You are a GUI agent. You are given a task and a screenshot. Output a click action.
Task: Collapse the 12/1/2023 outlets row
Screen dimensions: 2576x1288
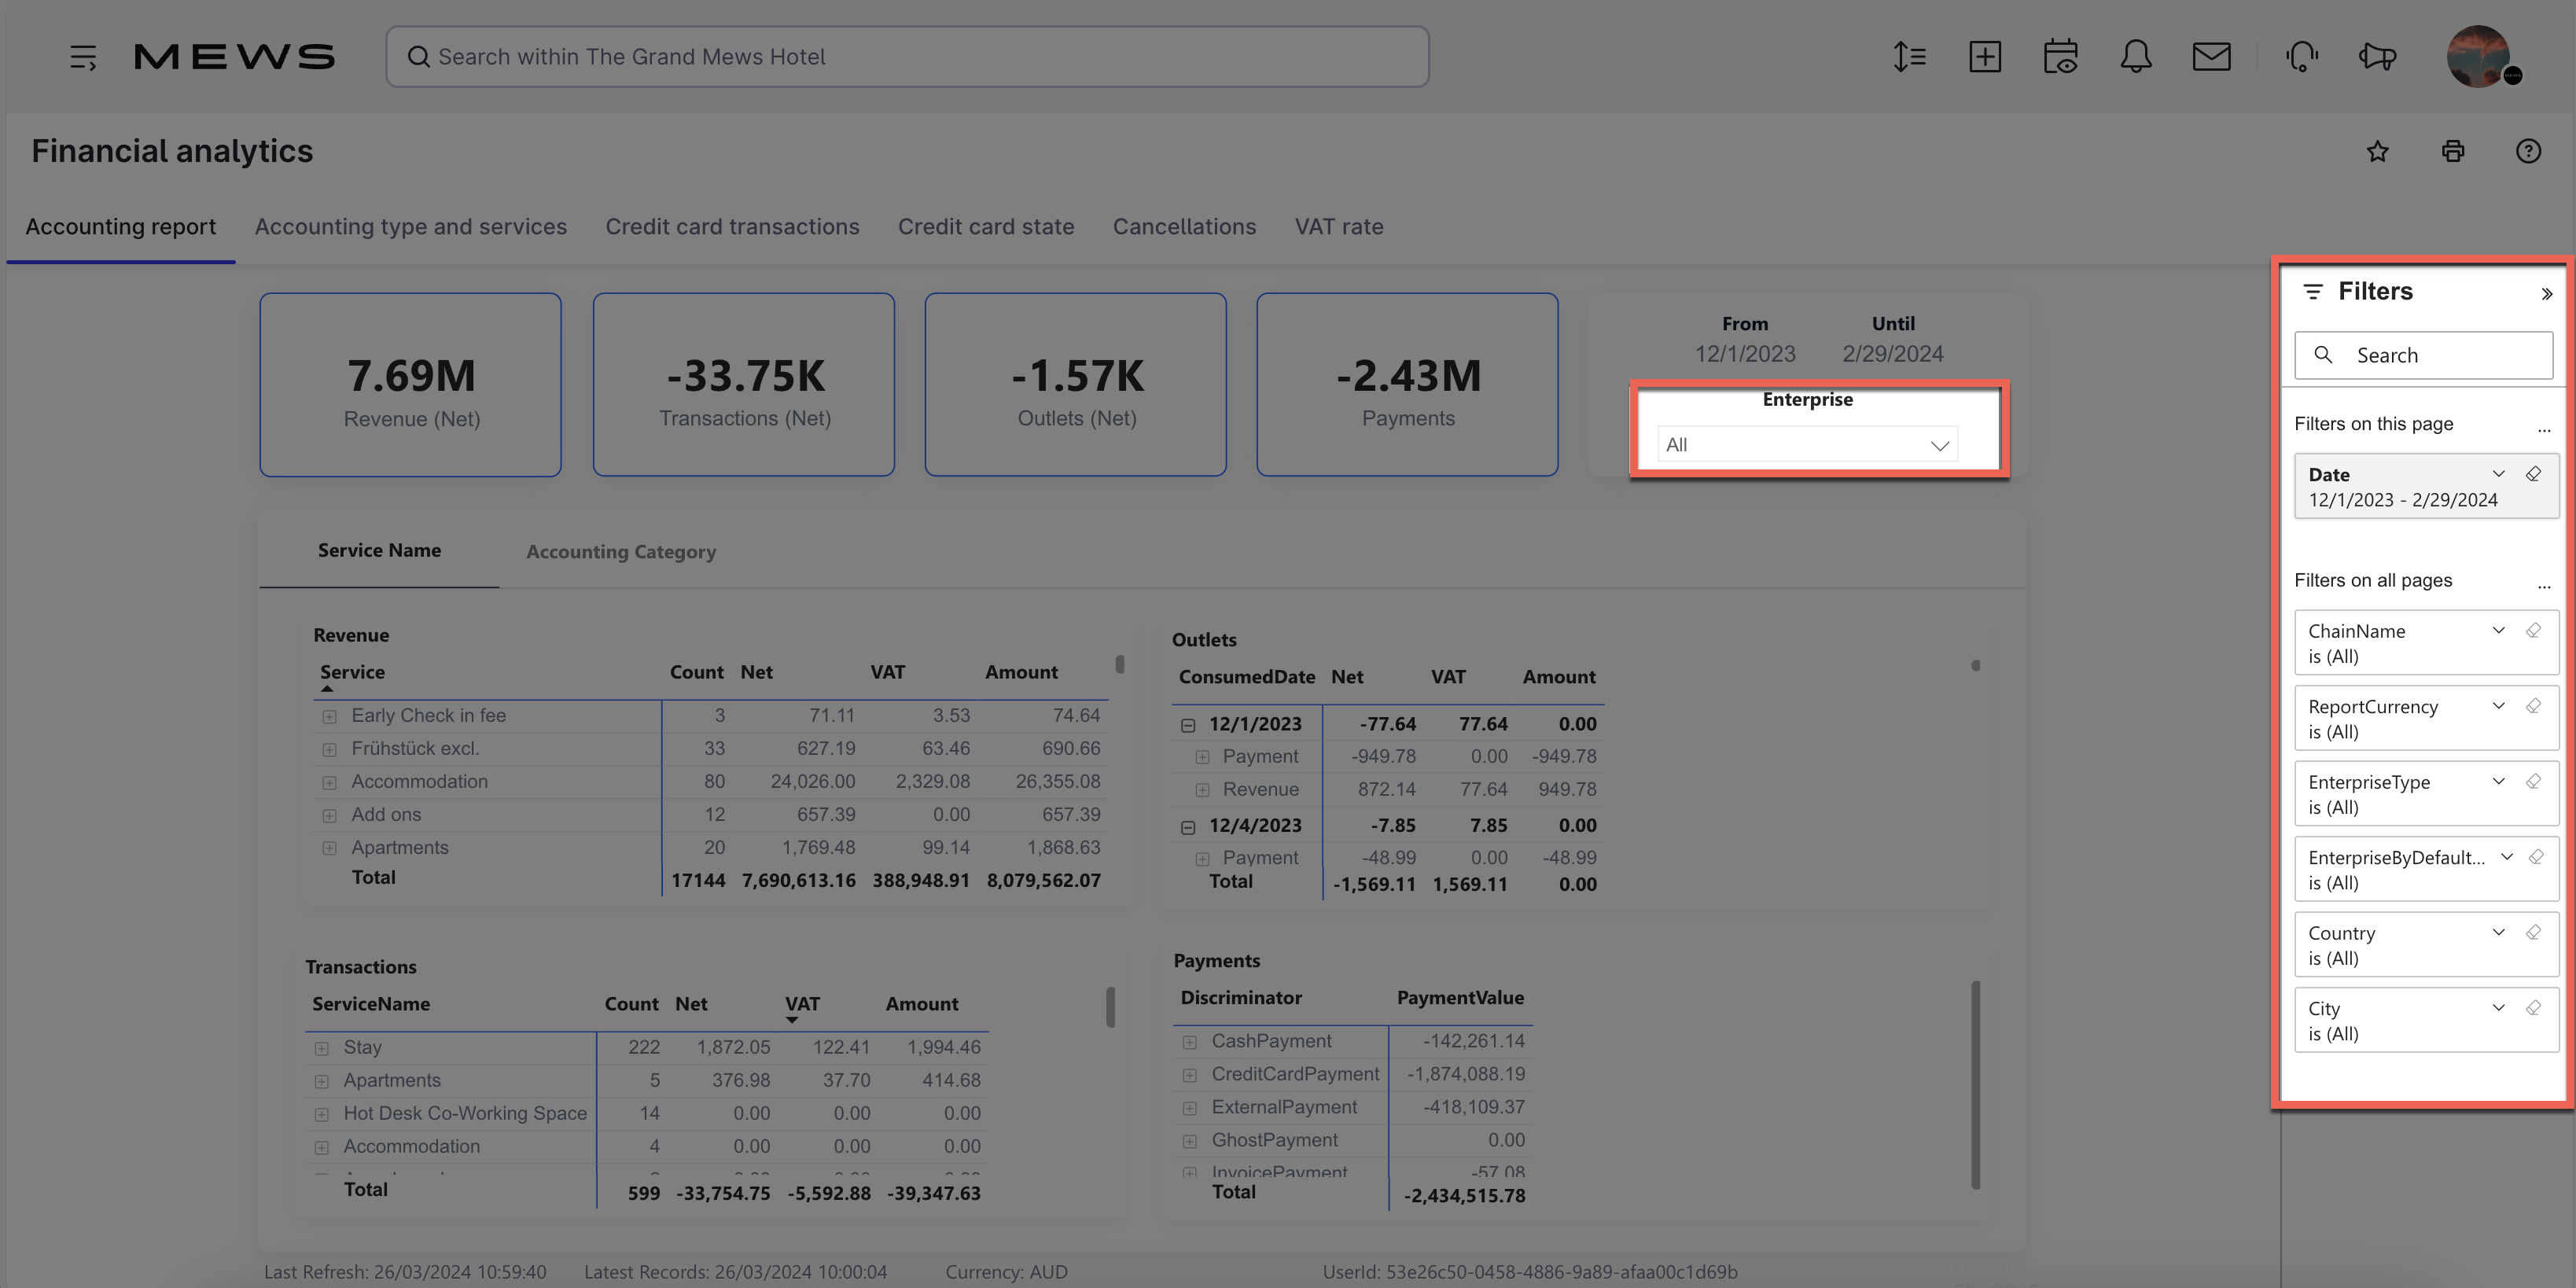[x=1188, y=725]
